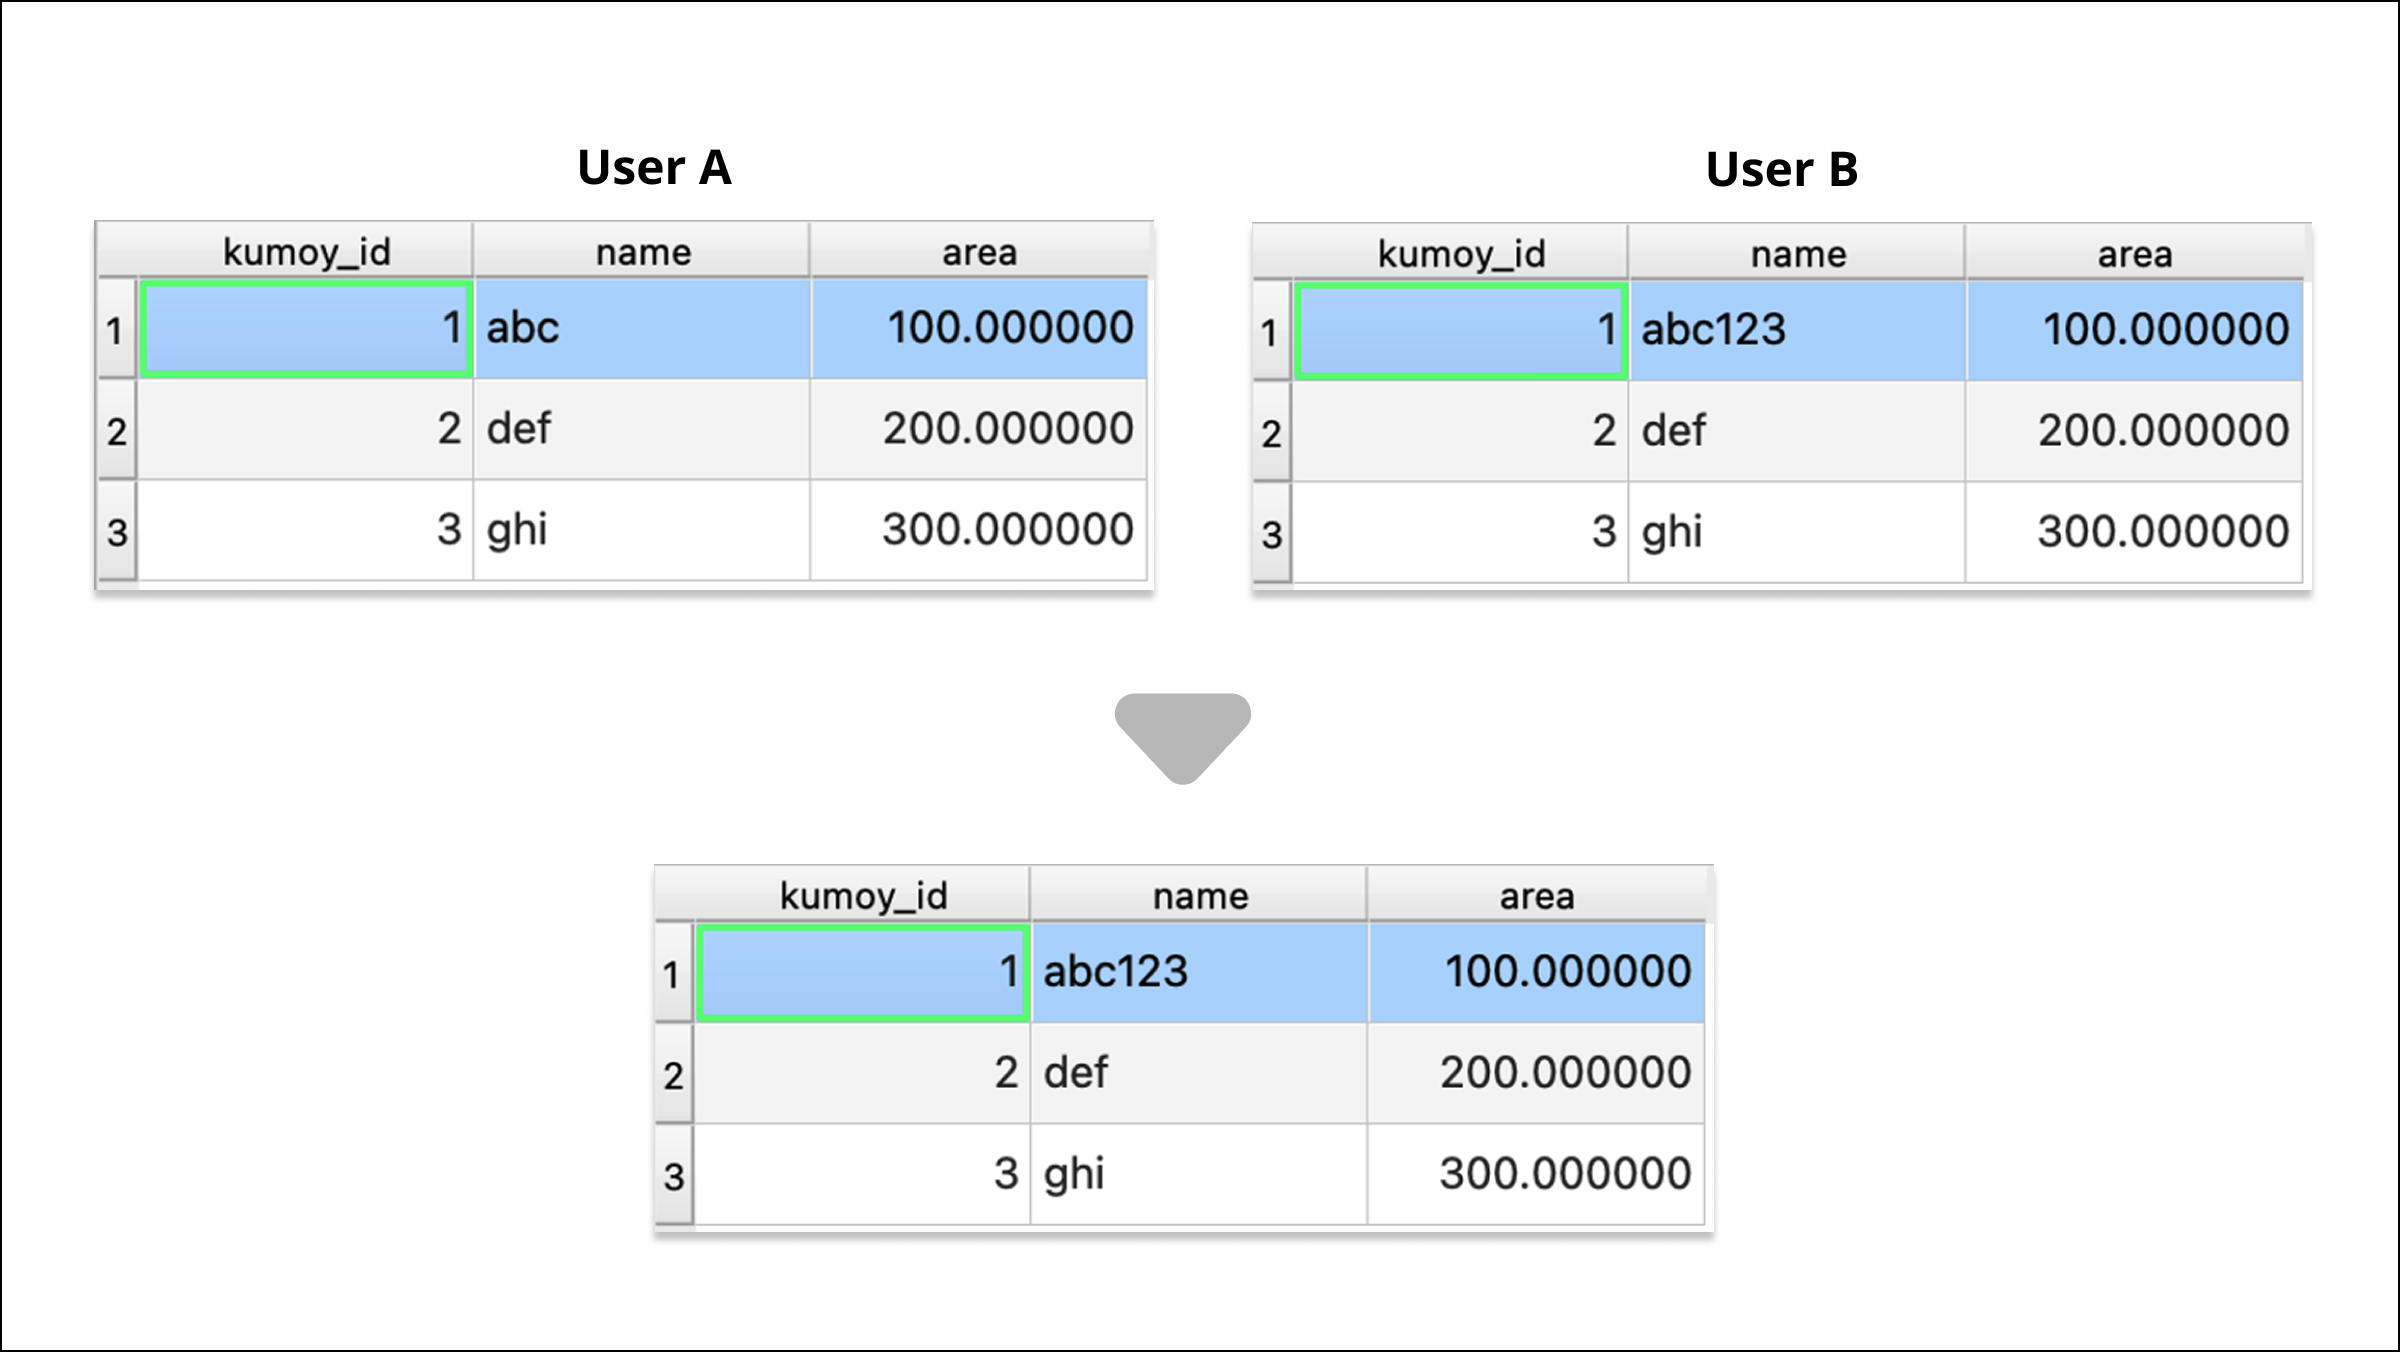The height and width of the screenshot is (1352, 2400).
Task: Click 'def' name cell in User B table
Action: click(x=1797, y=431)
